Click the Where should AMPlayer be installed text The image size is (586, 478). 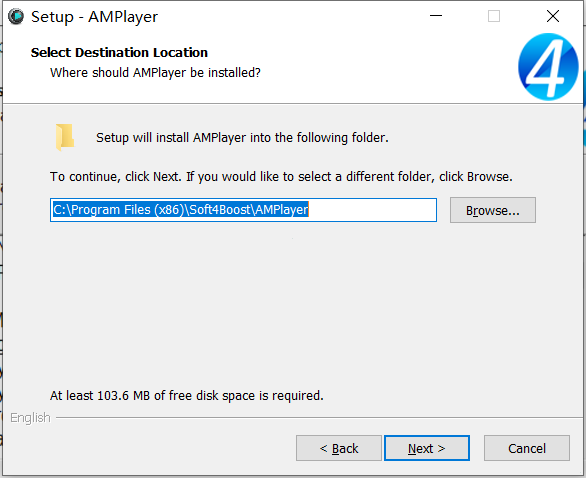tap(155, 73)
